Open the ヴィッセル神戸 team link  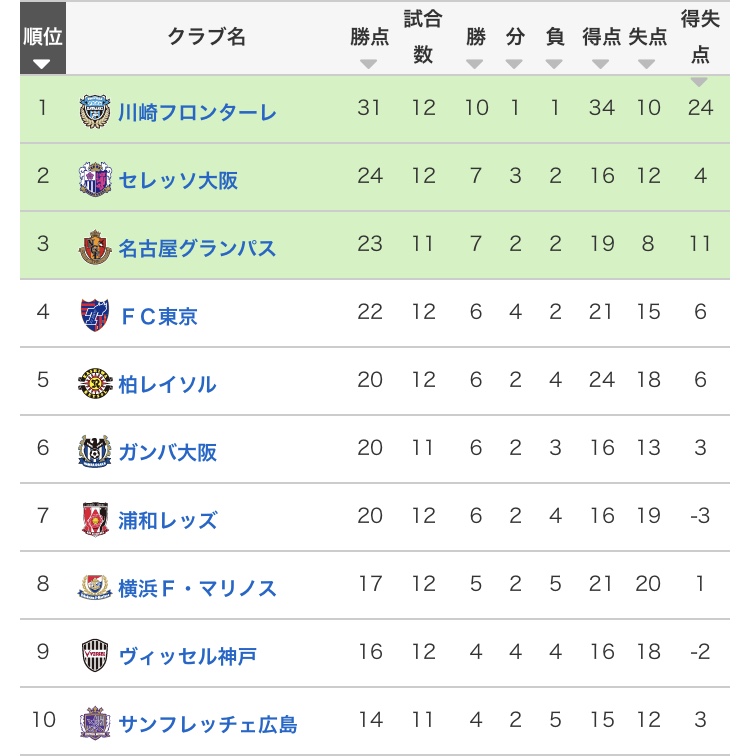pos(187,656)
